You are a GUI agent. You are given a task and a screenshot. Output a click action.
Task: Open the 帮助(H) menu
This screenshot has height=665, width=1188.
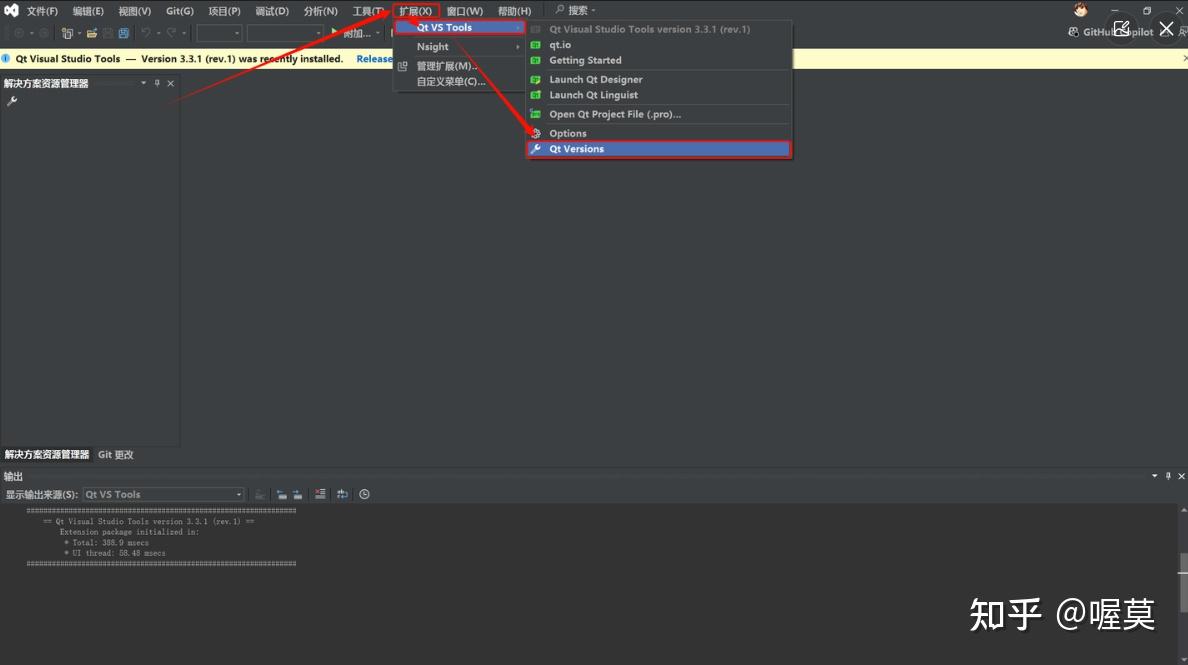512,10
